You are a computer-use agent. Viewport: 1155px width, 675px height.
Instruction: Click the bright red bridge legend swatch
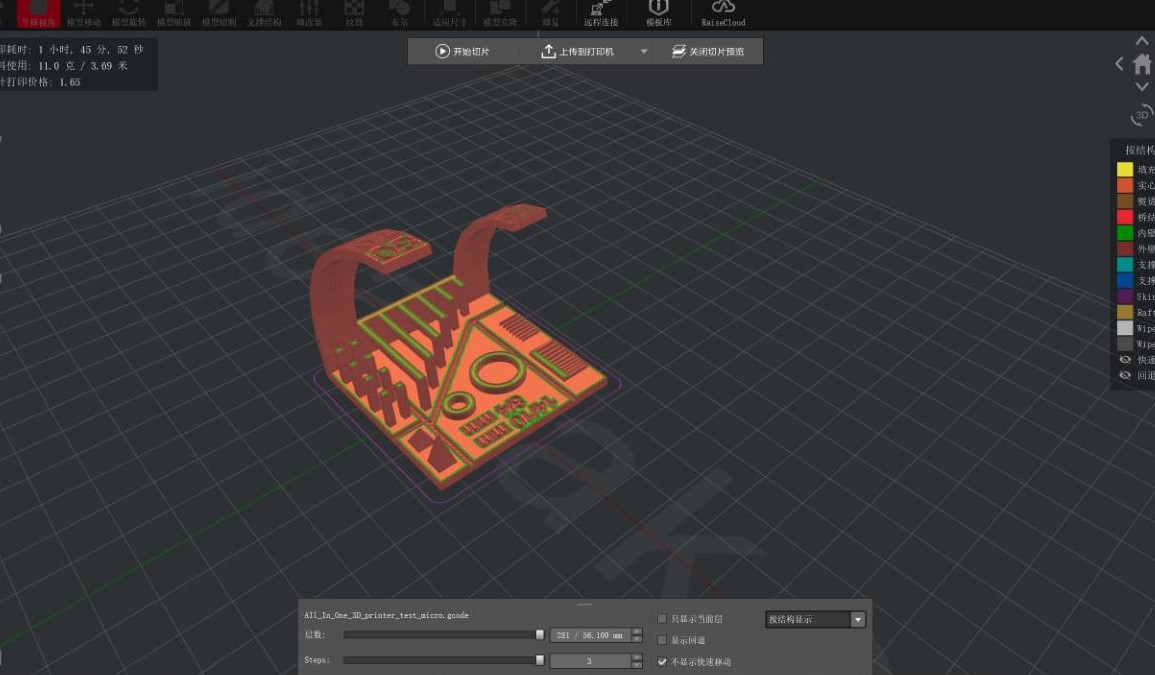[1125, 217]
